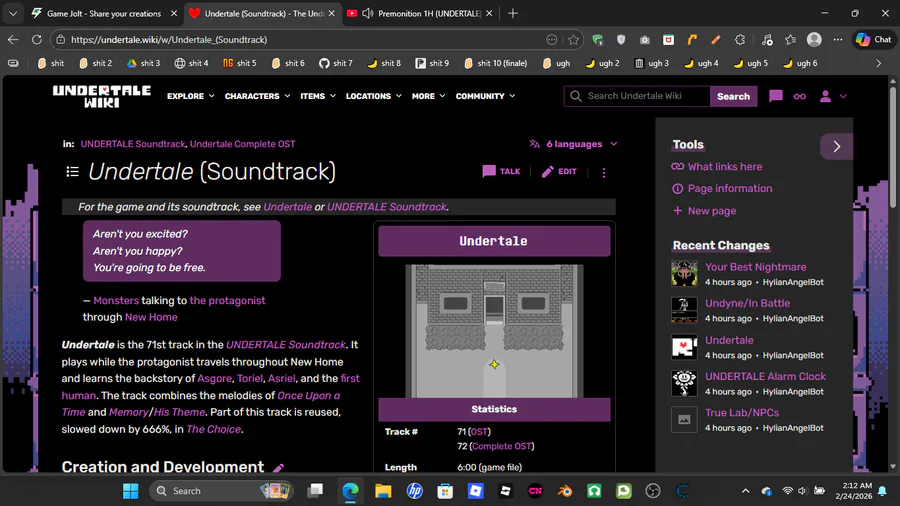
Task: Click the New Home infobox image
Action: pos(494,331)
